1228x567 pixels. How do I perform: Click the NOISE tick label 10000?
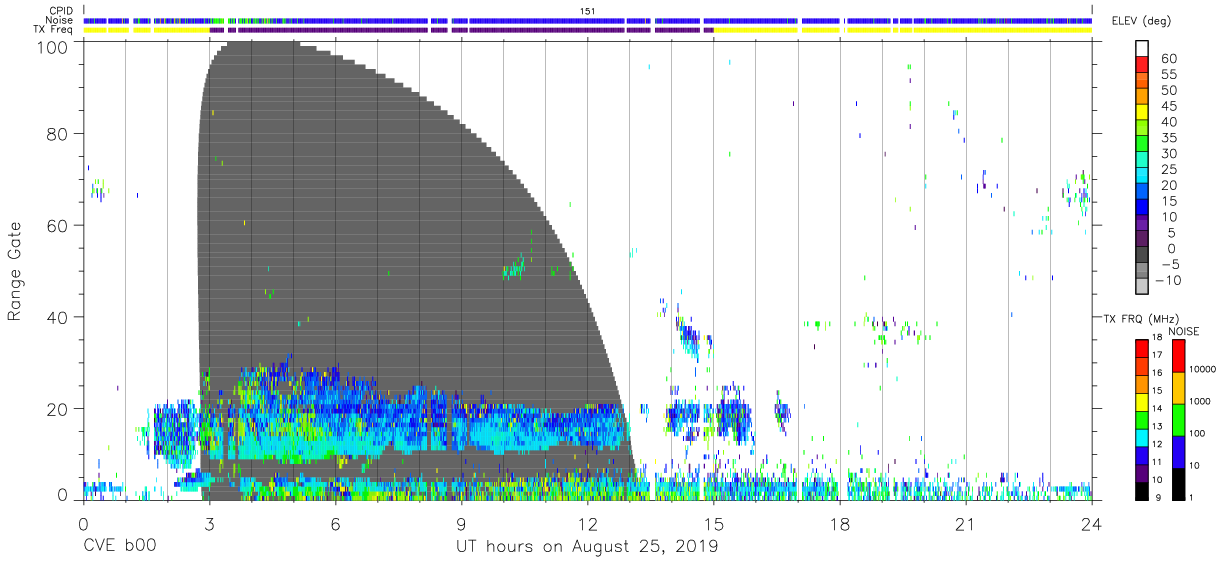(1203, 371)
